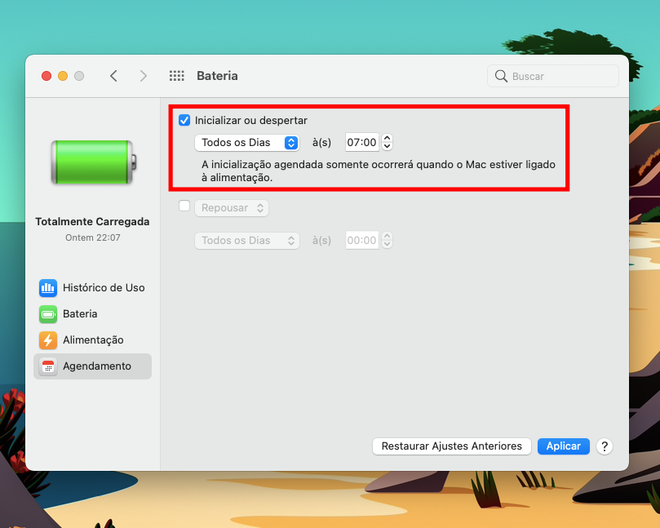The height and width of the screenshot is (528, 660).
Task: Select Agendamento in the sidebar
Action: tap(93, 366)
